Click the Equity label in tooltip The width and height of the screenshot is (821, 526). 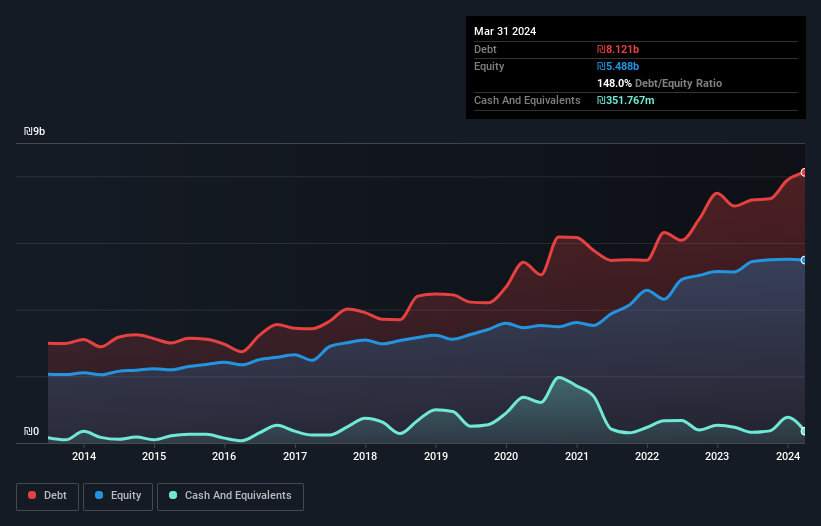tap(489, 66)
